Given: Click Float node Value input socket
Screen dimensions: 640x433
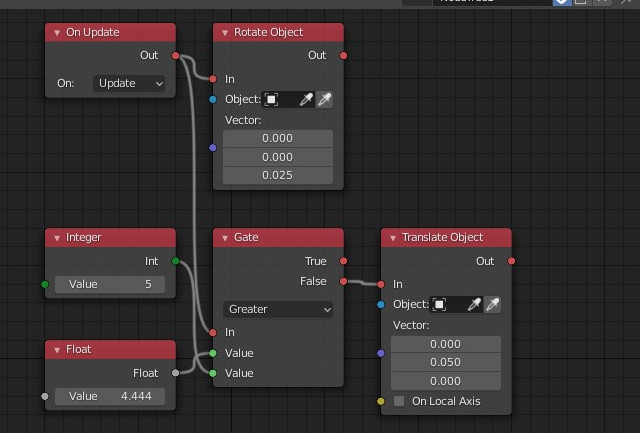Looking at the screenshot, I should click(45, 396).
